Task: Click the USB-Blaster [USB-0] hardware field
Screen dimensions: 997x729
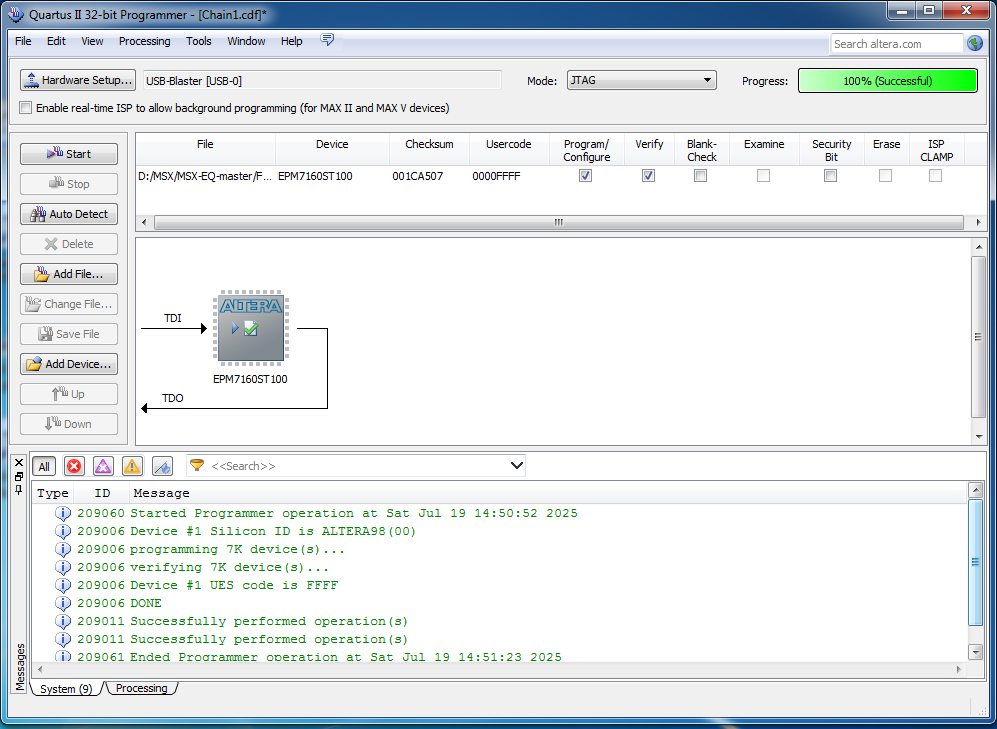Action: 322,81
